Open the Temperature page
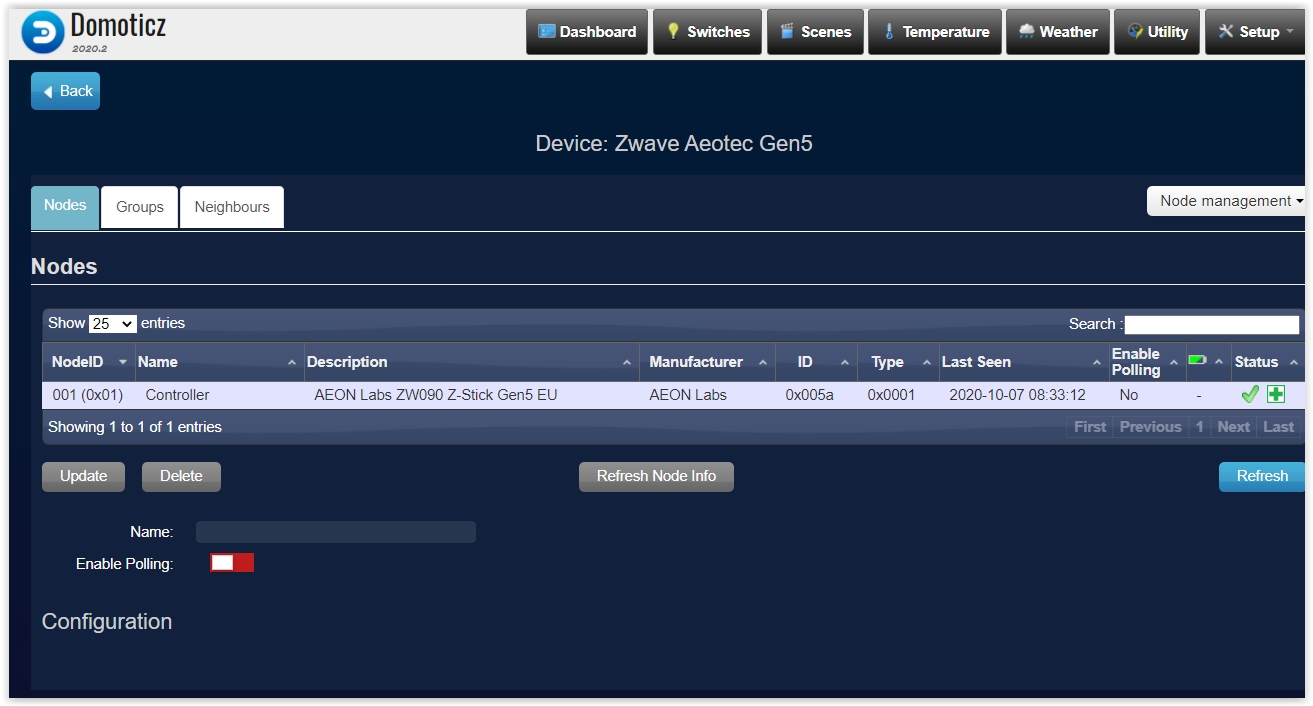The image size is (1313, 706). click(935, 32)
